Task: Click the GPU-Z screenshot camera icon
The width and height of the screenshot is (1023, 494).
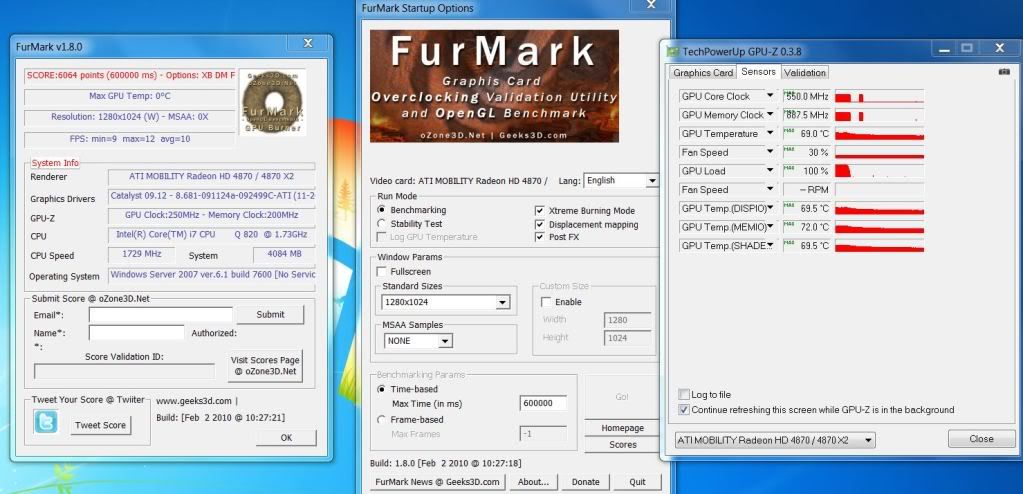Action: coord(1004,72)
